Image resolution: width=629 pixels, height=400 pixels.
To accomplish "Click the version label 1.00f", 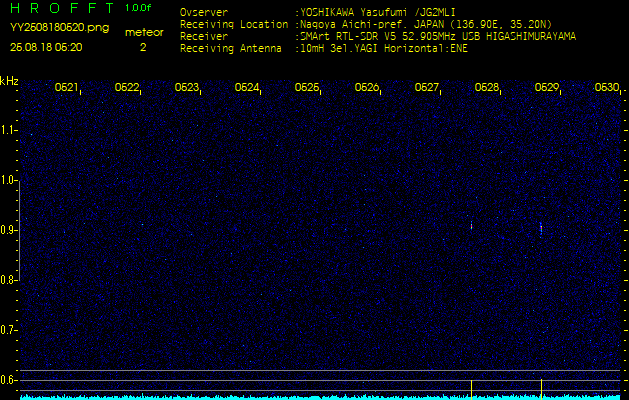I will [x=138, y=8].
